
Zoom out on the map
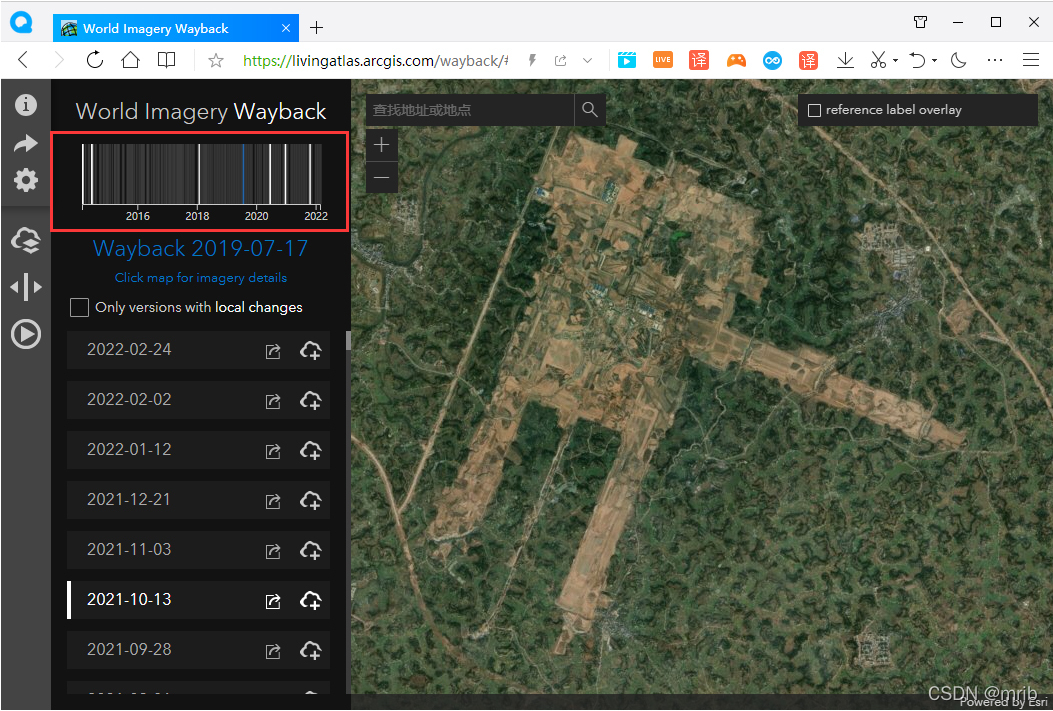381,177
